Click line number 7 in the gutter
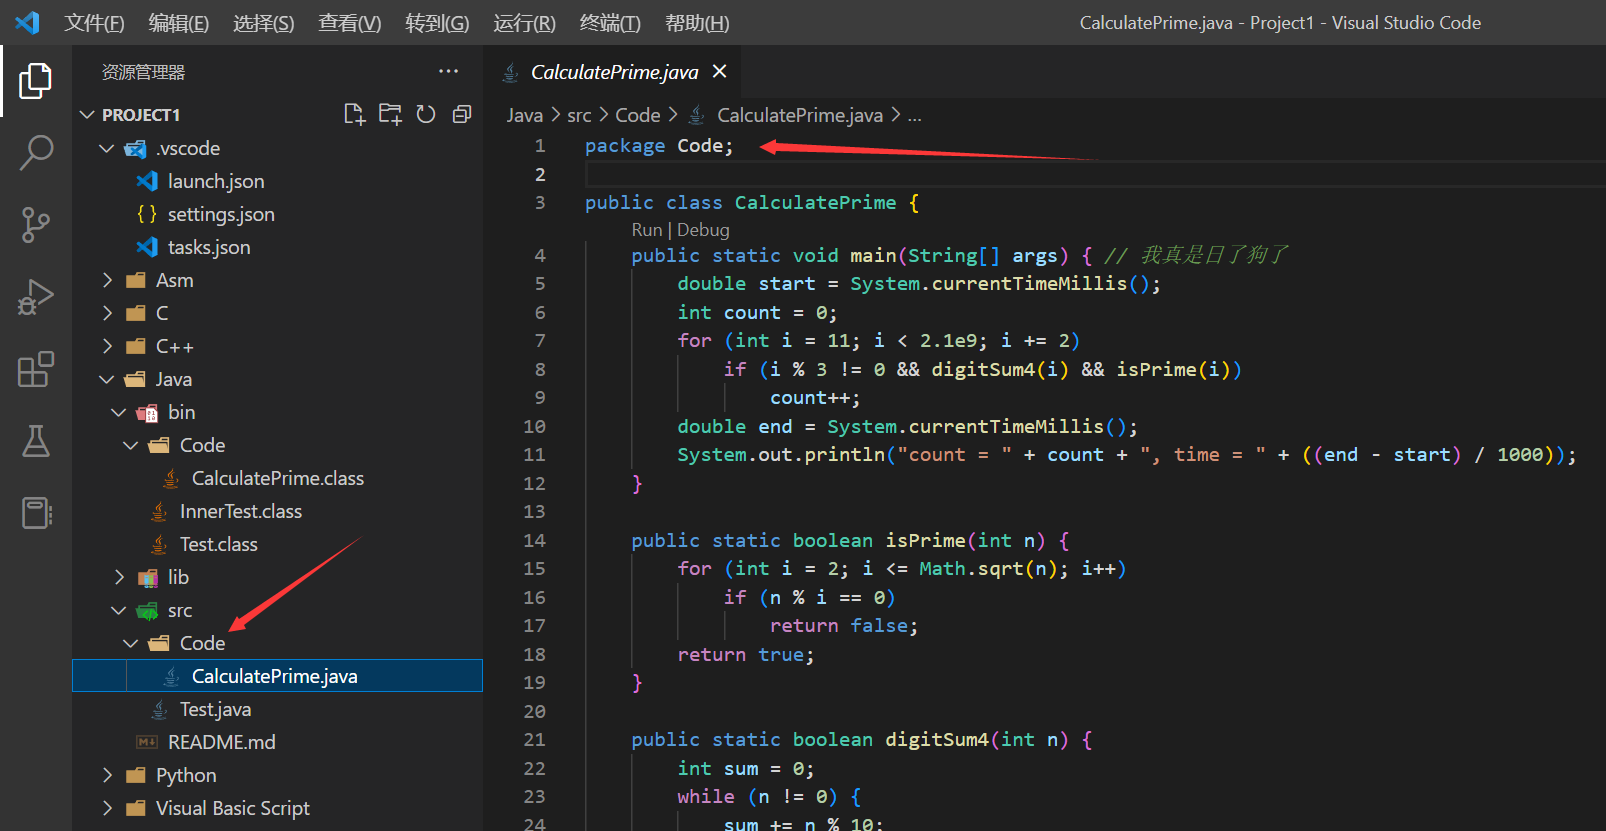 540,340
